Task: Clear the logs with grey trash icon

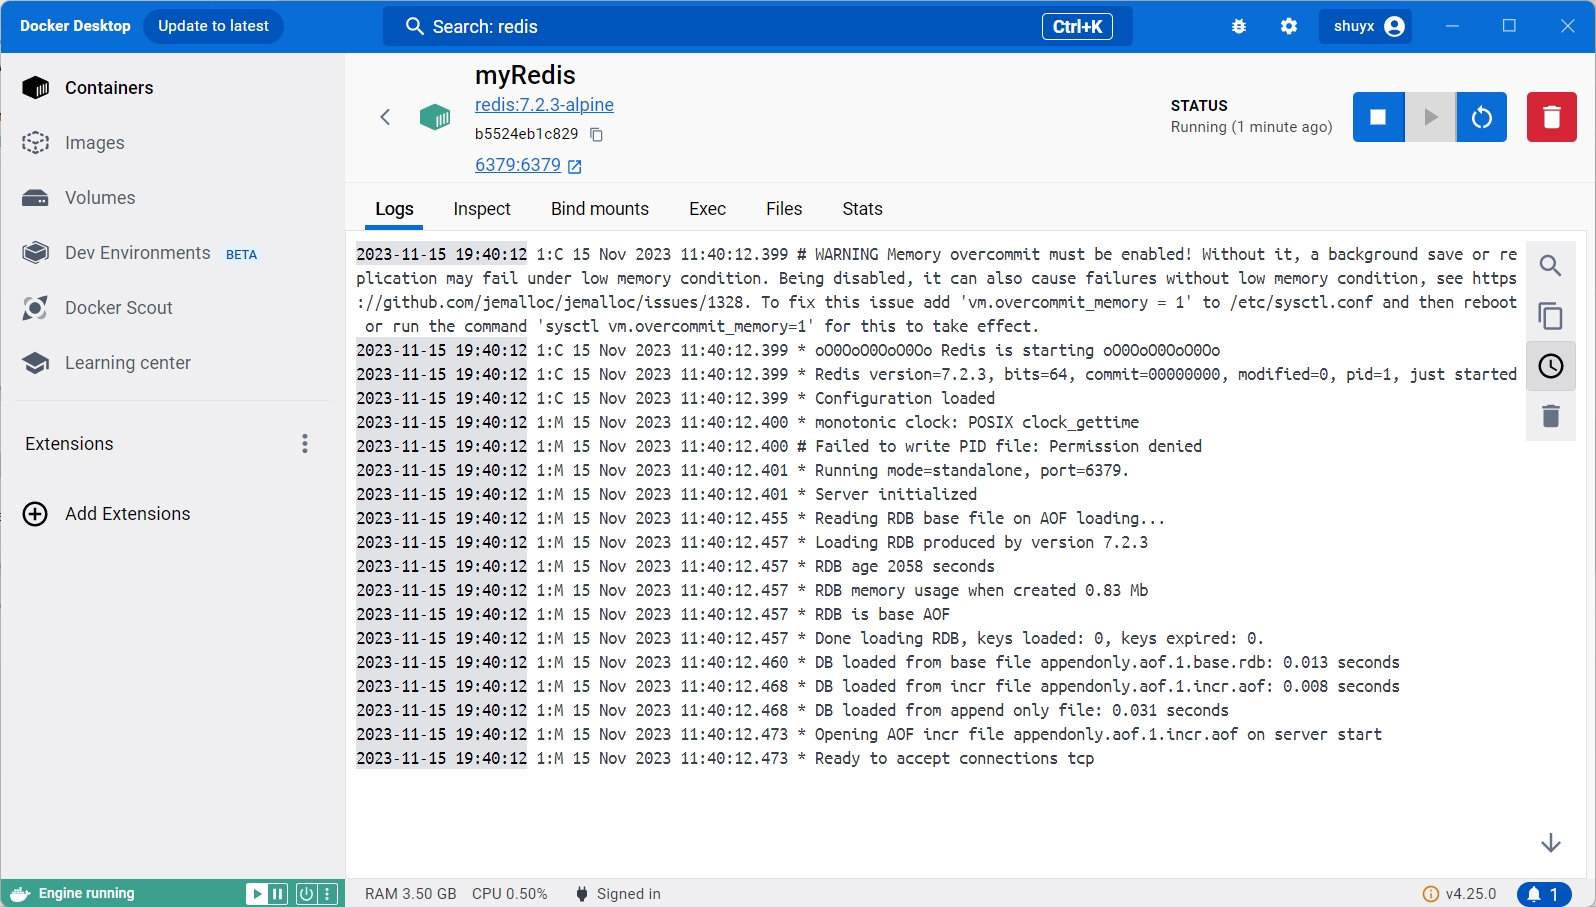Action: pyautogui.click(x=1550, y=416)
